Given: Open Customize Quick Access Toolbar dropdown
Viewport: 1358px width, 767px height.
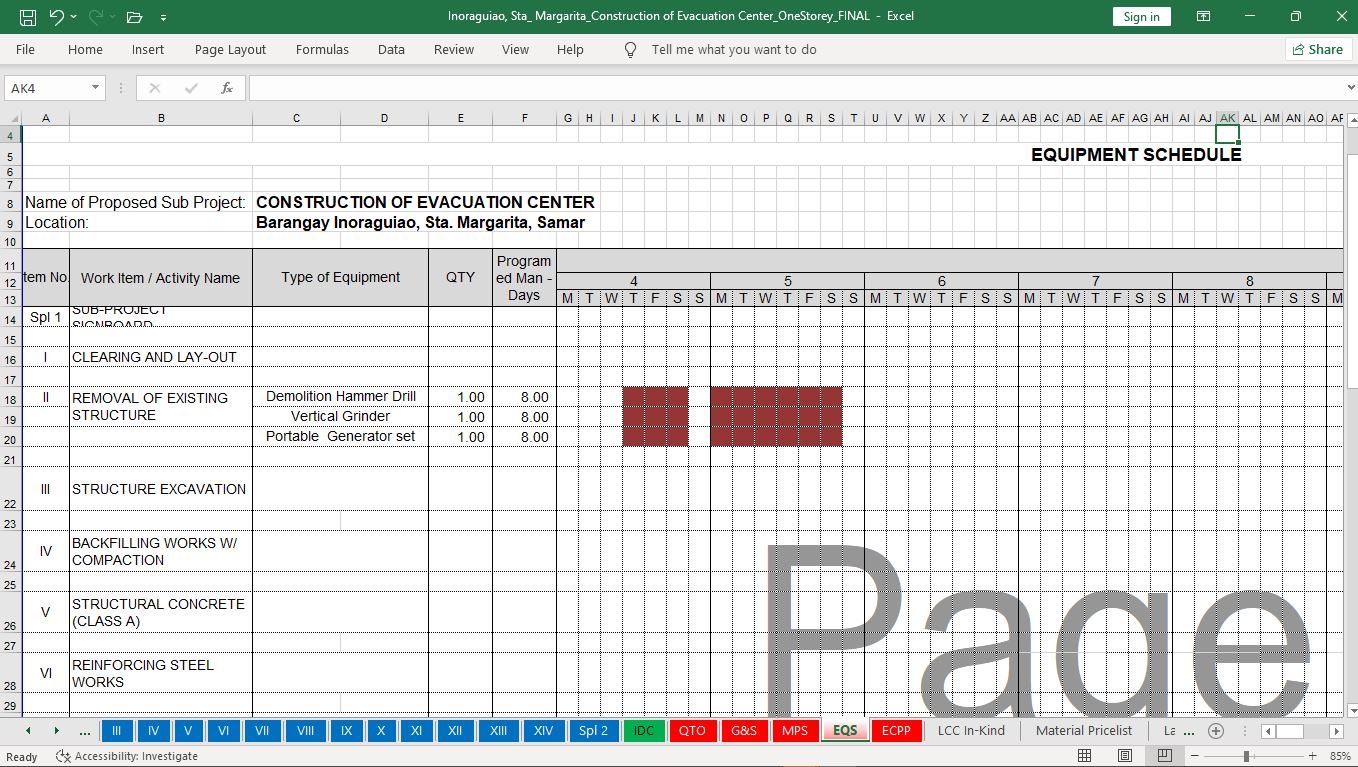Looking at the screenshot, I should (163, 17).
